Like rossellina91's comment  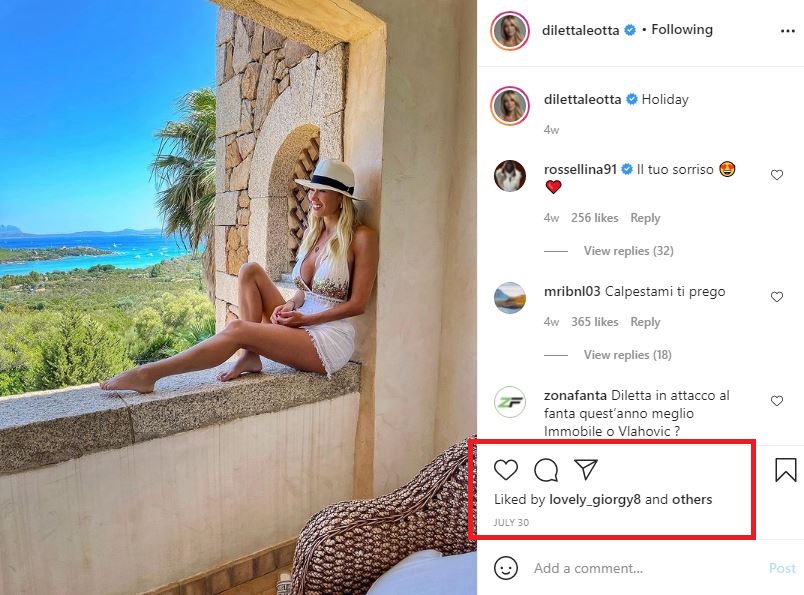[x=777, y=175]
